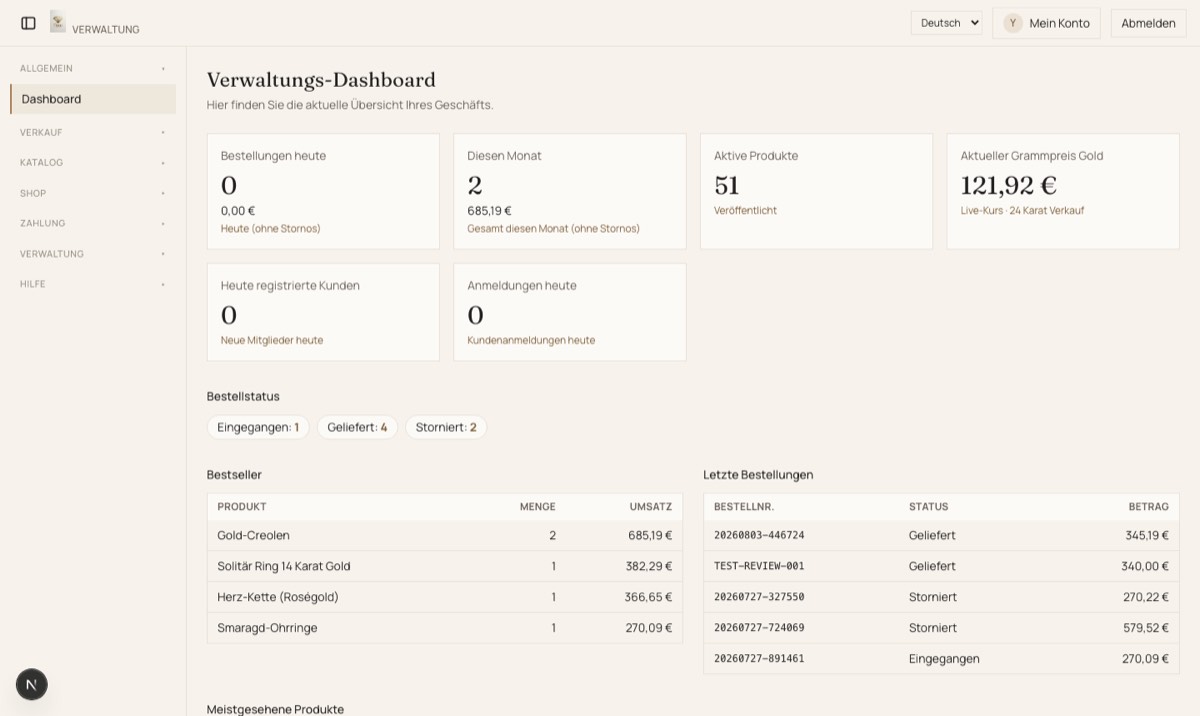Open the Diesen Monat card
Image resolution: width=1200 pixels, height=716 pixels.
click(x=570, y=191)
